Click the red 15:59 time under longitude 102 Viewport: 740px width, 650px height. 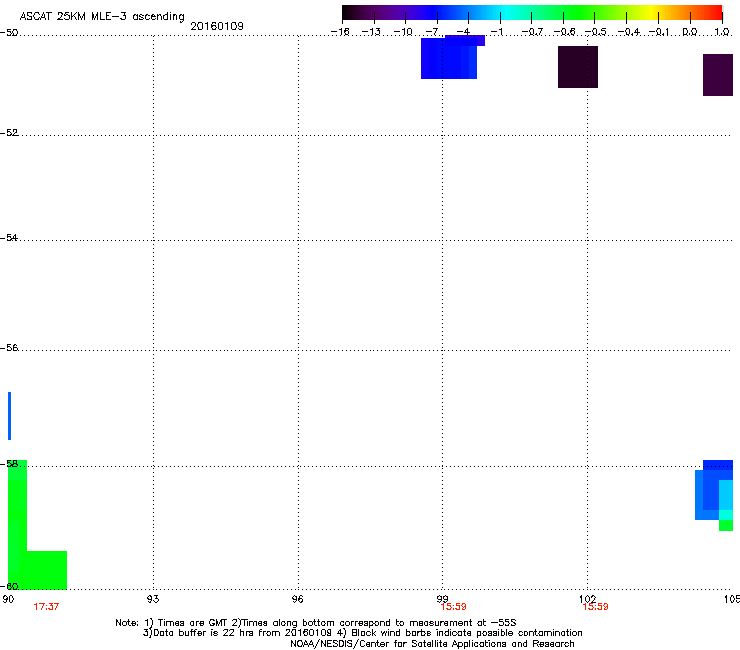(596, 607)
